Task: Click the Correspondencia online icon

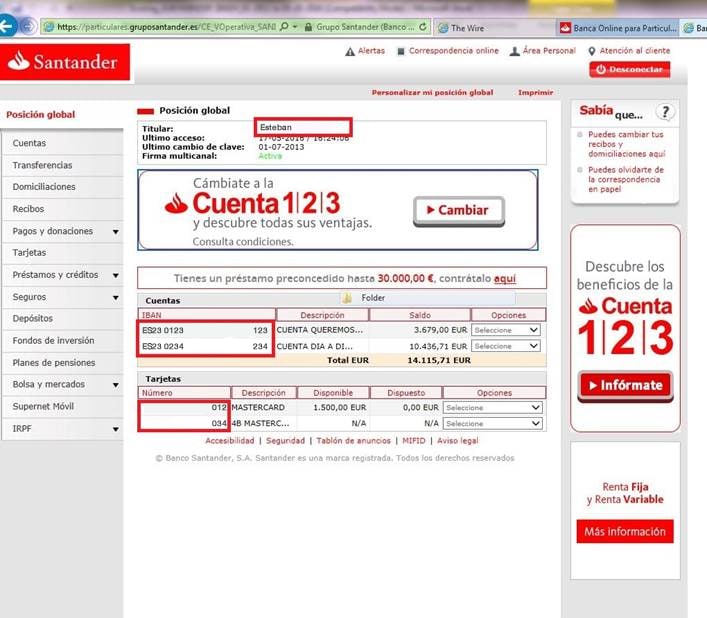Action: (401, 51)
